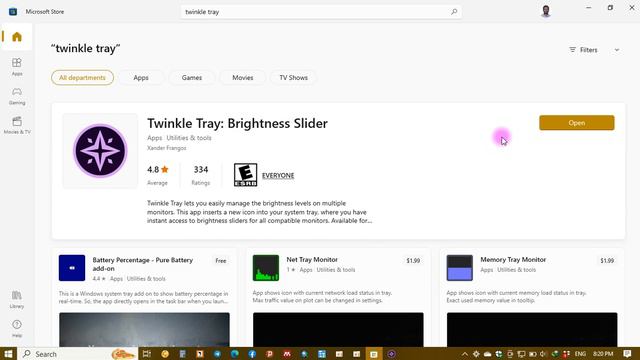Click the Free price on Battery Percentage
The width and height of the screenshot is (640, 360).
[x=221, y=261]
